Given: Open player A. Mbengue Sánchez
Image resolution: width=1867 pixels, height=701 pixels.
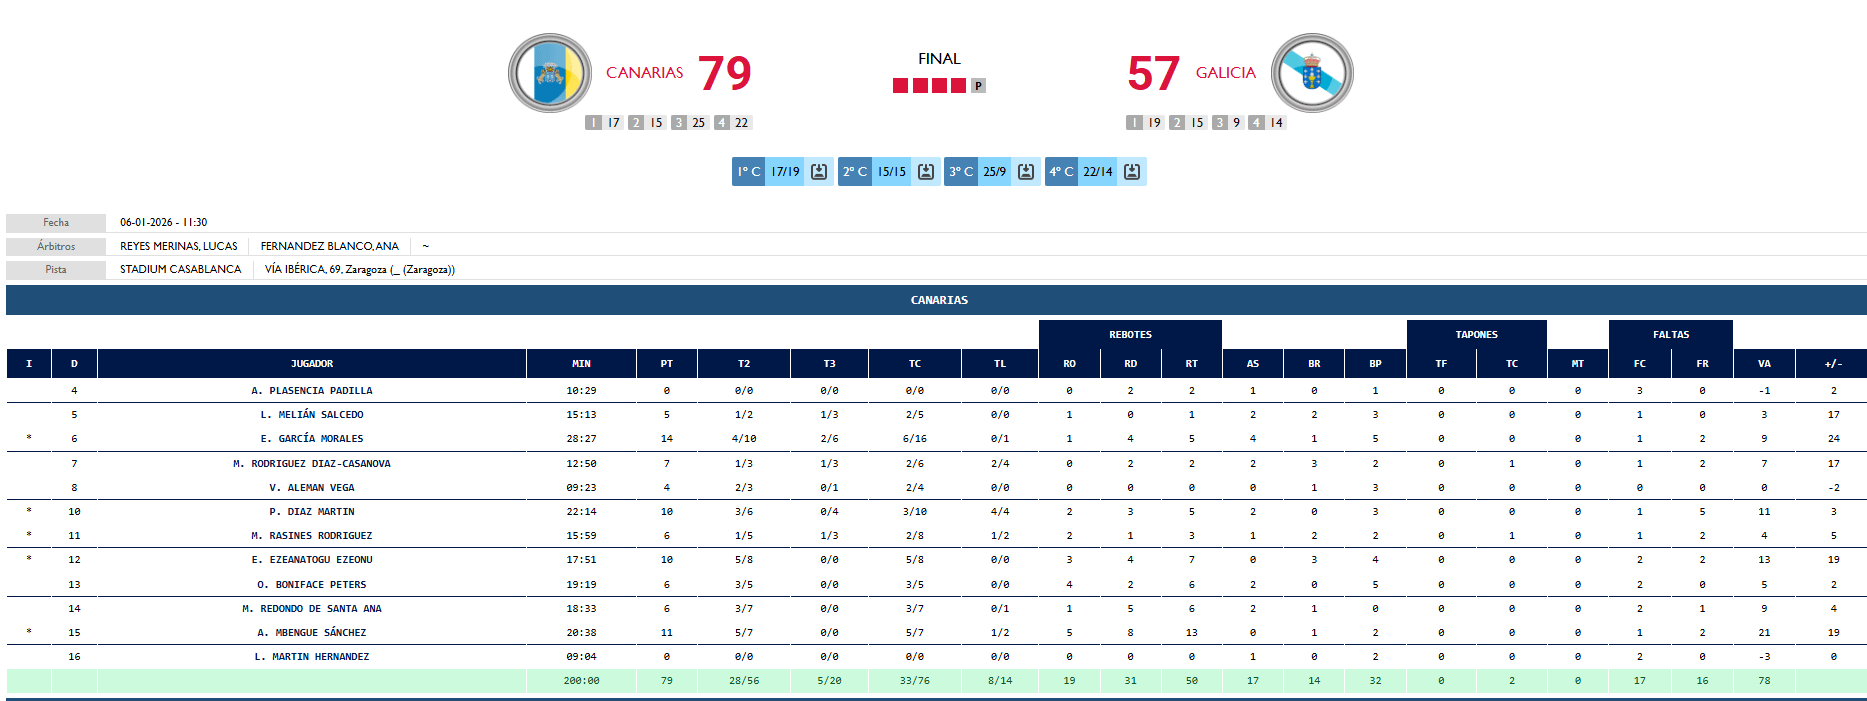Looking at the screenshot, I should (x=312, y=633).
